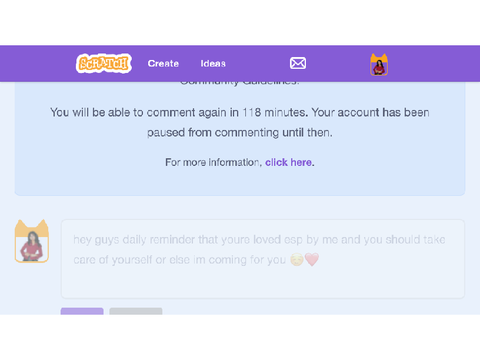Click the "paused from commenting until then" line

pos(240,133)
